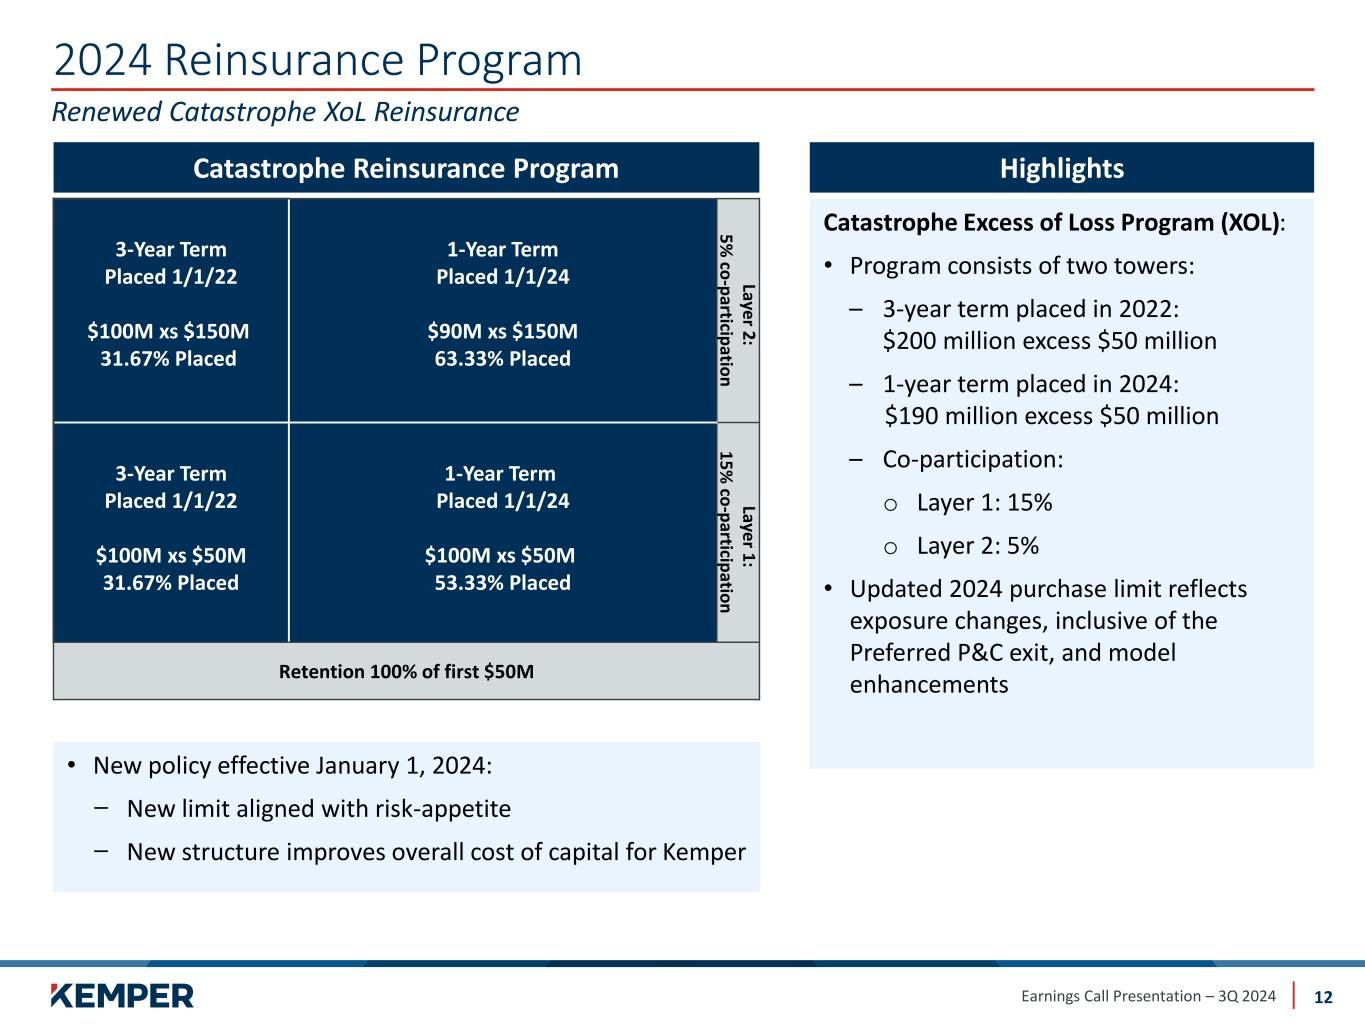
Task: Click the Catastrophe Reinsurance Program header
Action: [406, 168]
